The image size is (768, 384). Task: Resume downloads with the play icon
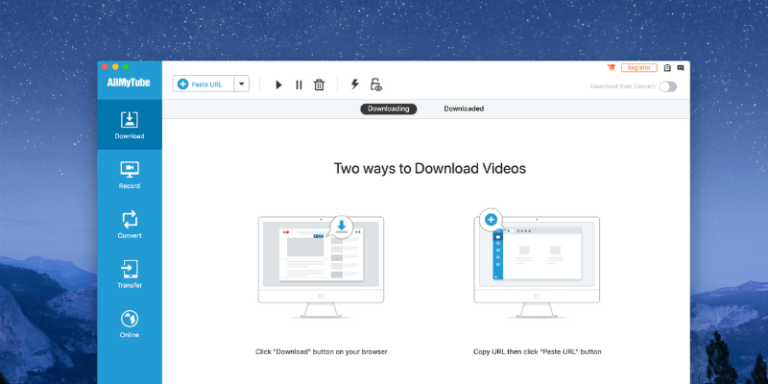(x=279, y=85)
